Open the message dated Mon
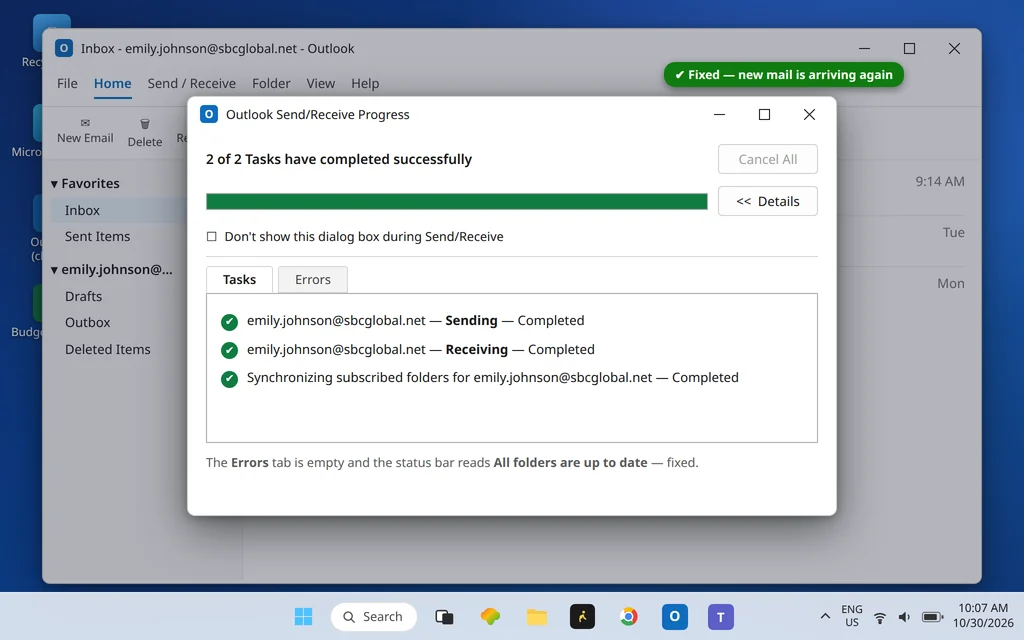Screen dimensions: 1024x640 951,283
